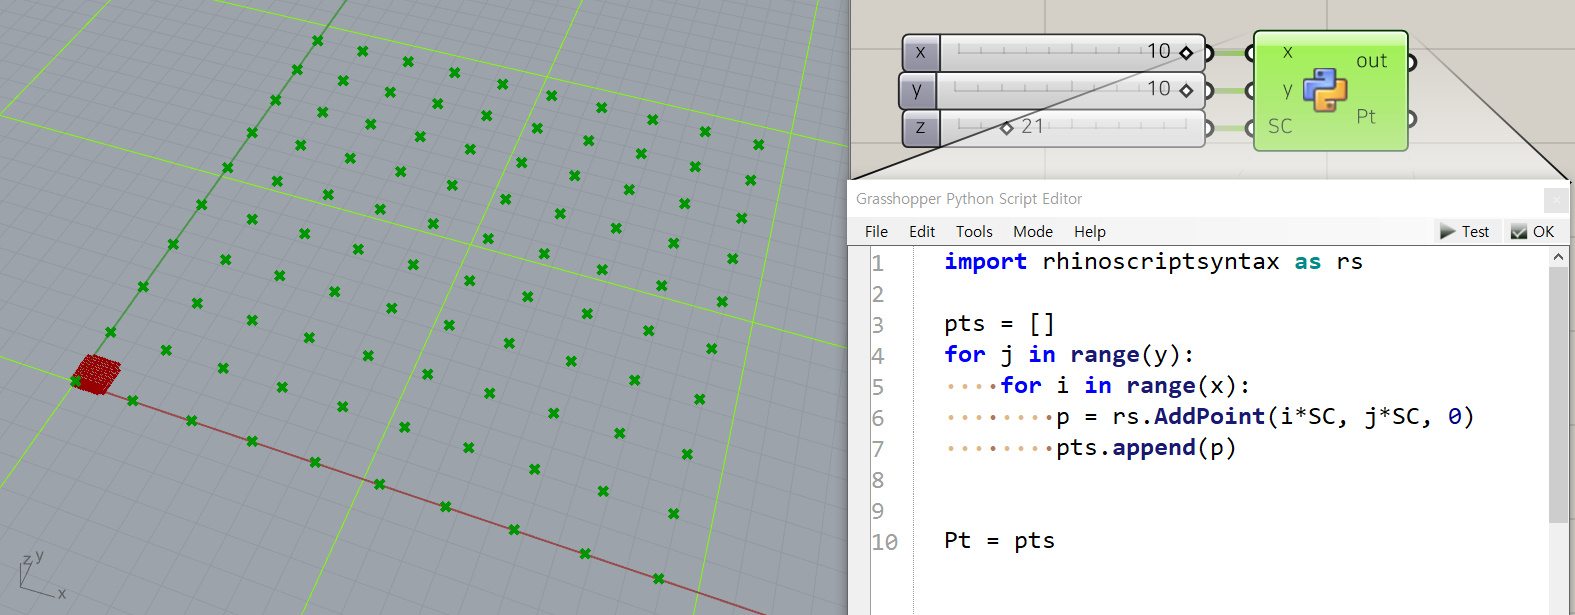This screenshot has width=1575, height=615.
Task: Click the y input parameter on Python component
Action: click(x=1287, y=90)
